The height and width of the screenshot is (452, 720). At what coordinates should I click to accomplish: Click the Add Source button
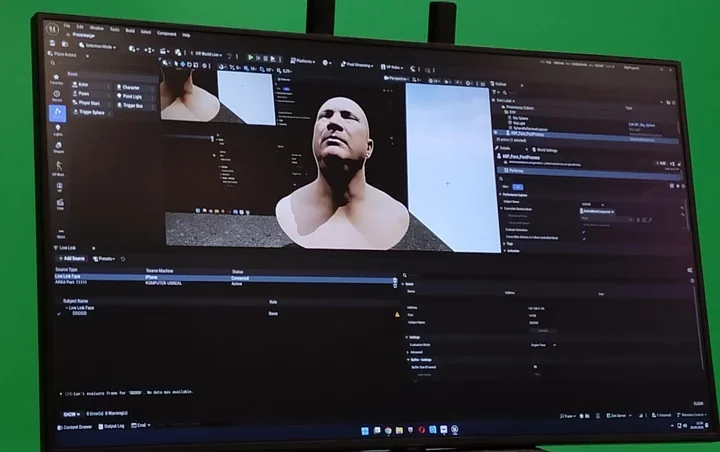72,259
